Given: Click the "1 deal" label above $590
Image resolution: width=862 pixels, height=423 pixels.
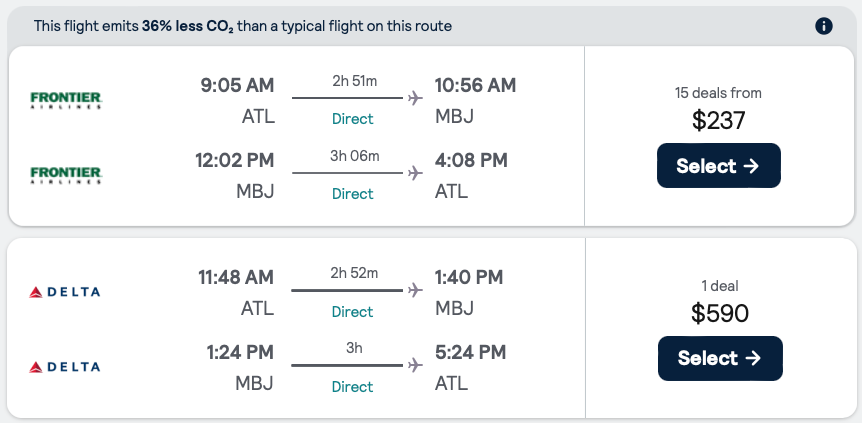Looking at the screenshot, I should 719,286.
